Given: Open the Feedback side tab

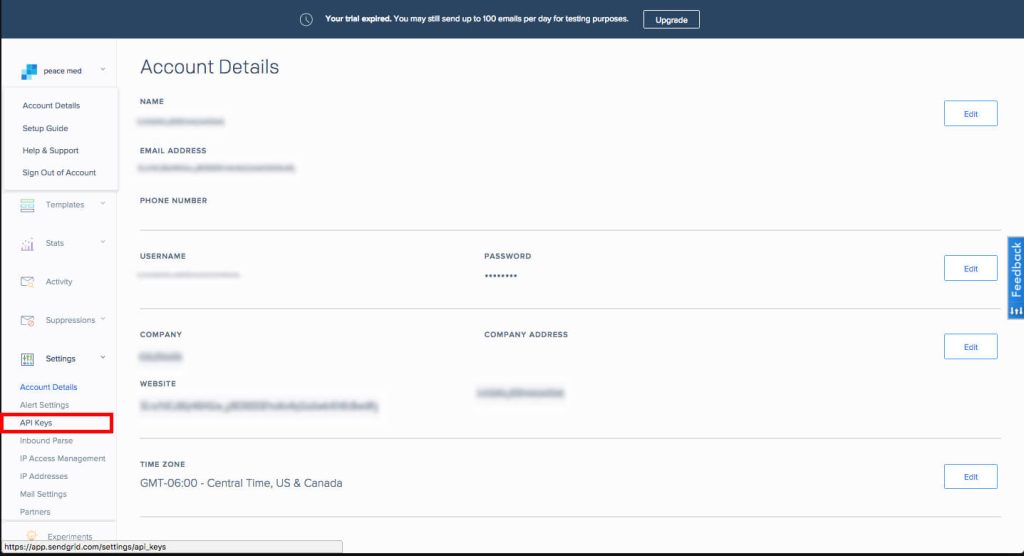Looking at the screenshot, I should pyautogui.click(x=1015, y=278).
